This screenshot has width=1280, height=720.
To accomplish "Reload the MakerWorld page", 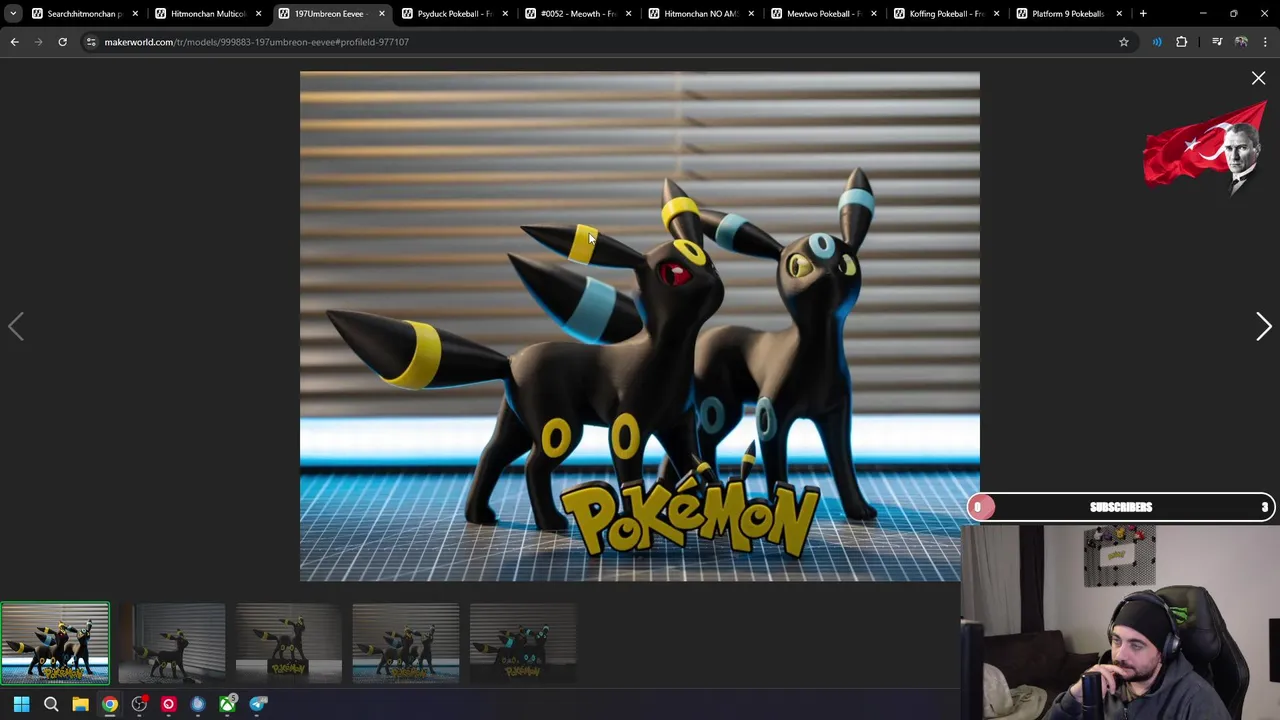I will tap(62, 42).
